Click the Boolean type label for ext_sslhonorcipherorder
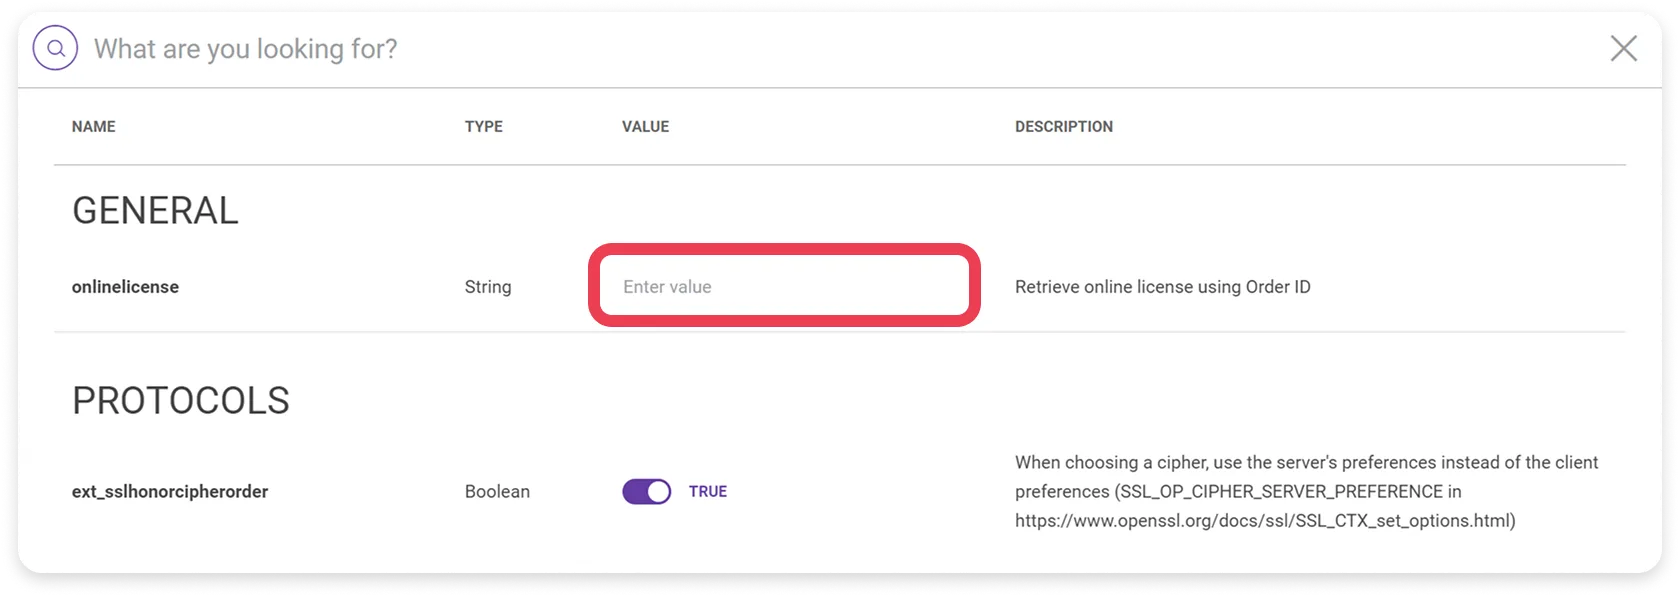 (x=497, y=491)
